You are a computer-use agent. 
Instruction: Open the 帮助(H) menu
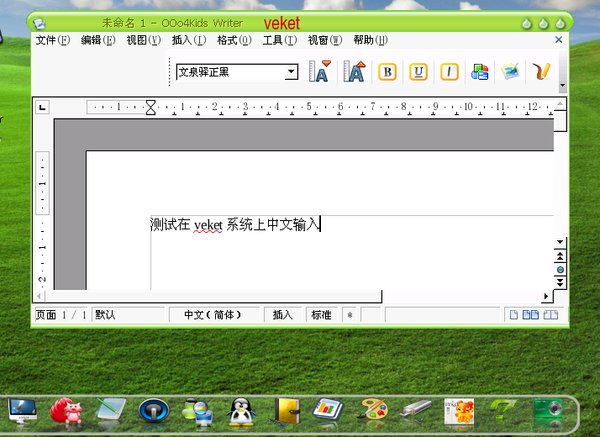click(x=370, y=40)
